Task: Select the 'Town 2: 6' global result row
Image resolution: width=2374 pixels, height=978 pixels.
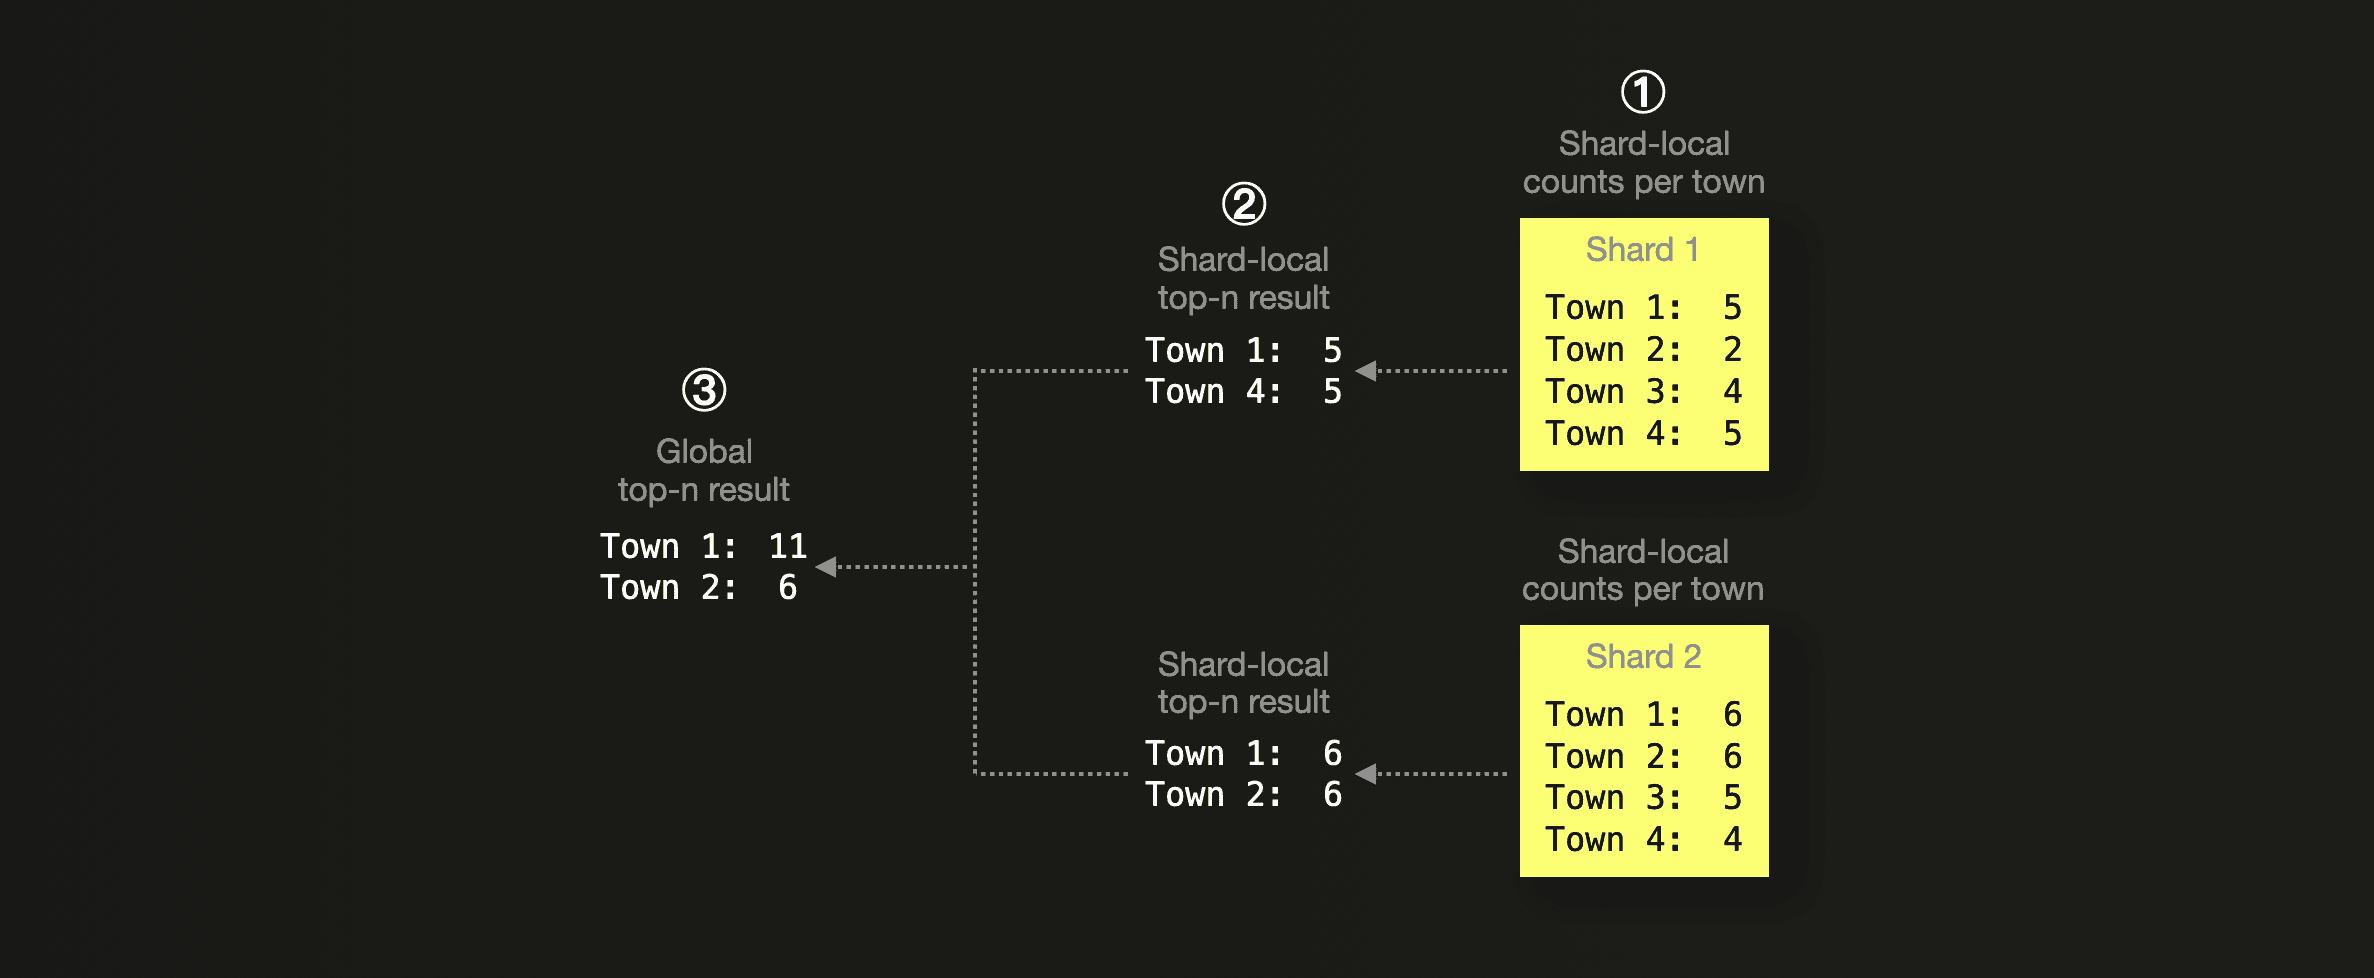Action: 698,587
